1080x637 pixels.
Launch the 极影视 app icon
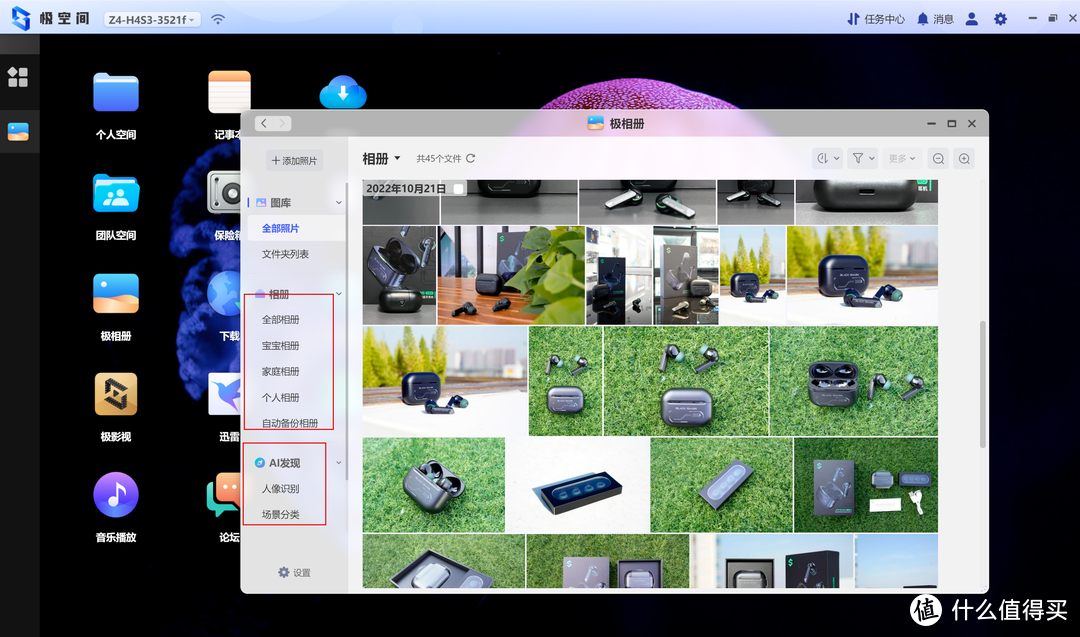116,395
